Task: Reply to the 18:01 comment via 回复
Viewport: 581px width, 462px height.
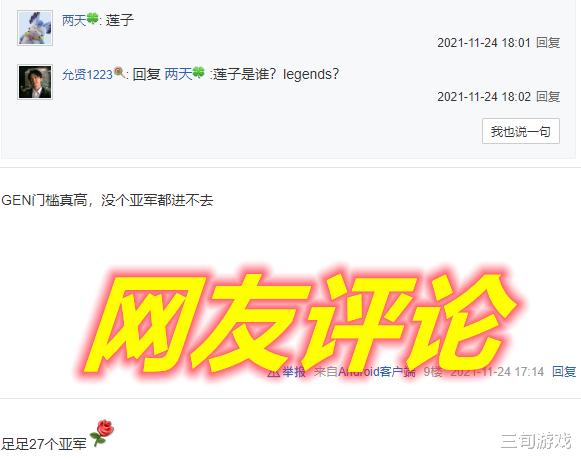Action: point(548,43)
